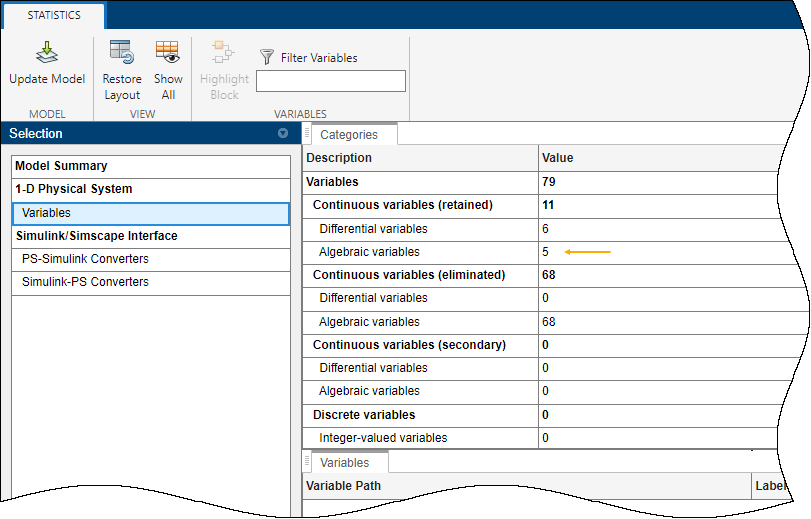Click the Filter Variables funnel icon

tap(267, 58)
